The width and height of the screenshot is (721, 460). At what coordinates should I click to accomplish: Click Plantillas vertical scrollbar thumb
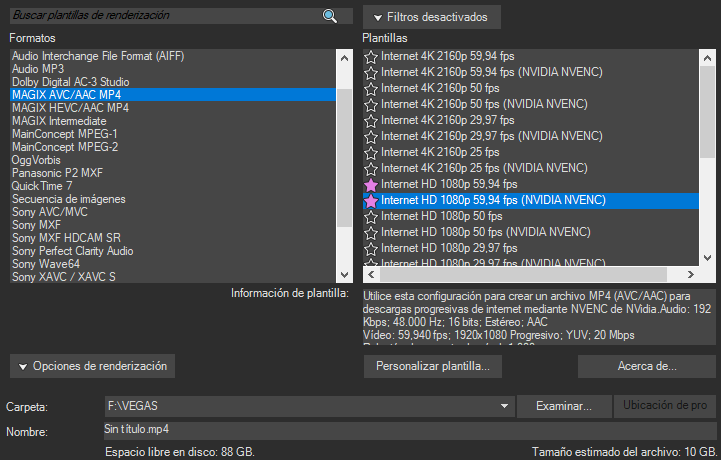point(708,112)
